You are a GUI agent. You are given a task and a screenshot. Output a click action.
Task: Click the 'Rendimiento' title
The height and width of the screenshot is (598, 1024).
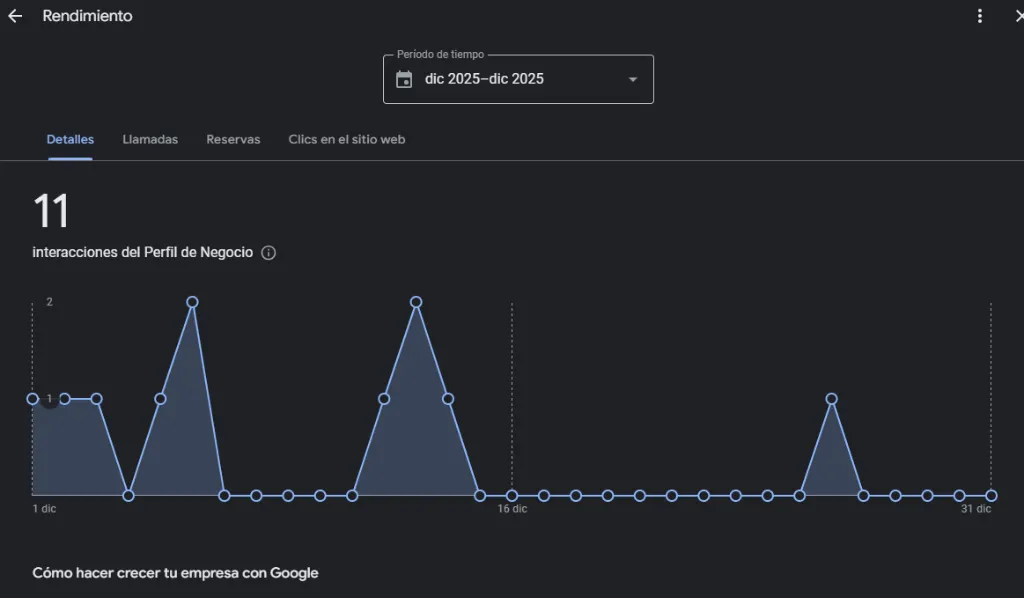tap(88, 16)
